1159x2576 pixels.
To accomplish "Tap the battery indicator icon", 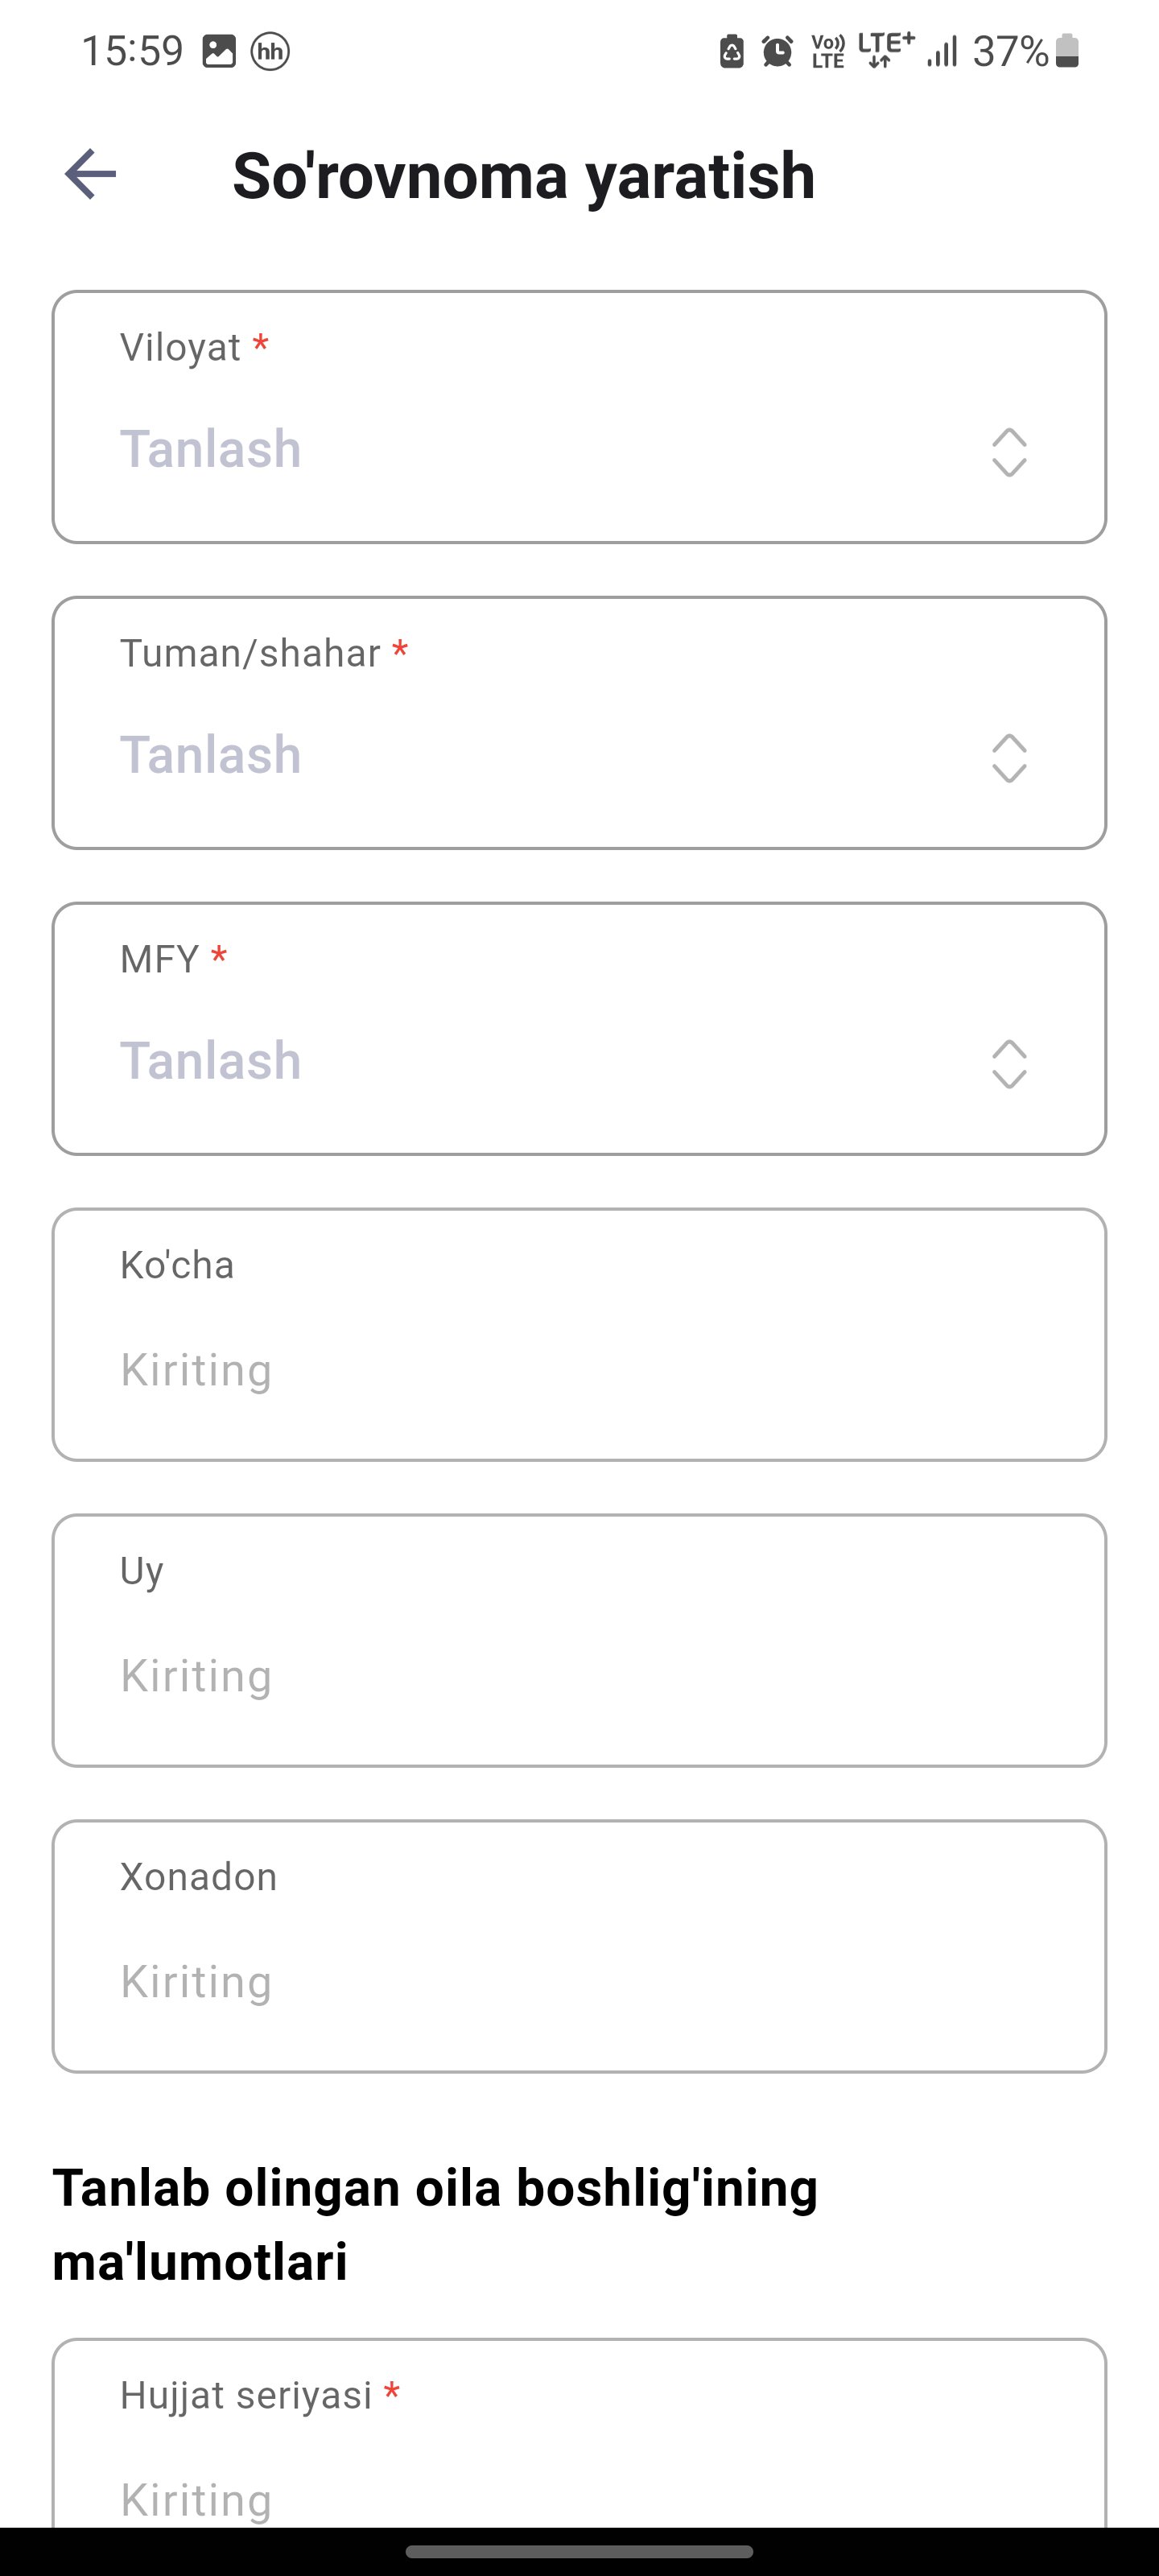I will tap(1067, 50).
